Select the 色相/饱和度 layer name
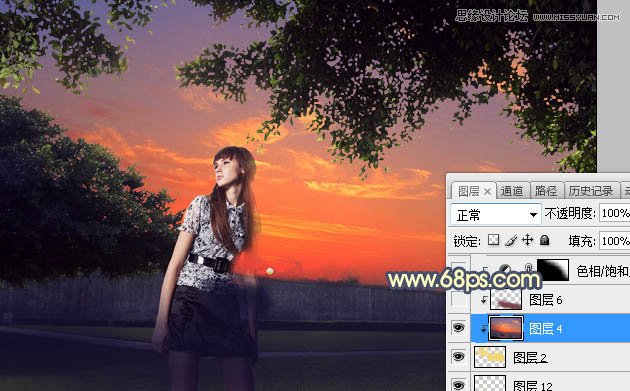The width and height of the screenshot is (630, 391). 603,271
